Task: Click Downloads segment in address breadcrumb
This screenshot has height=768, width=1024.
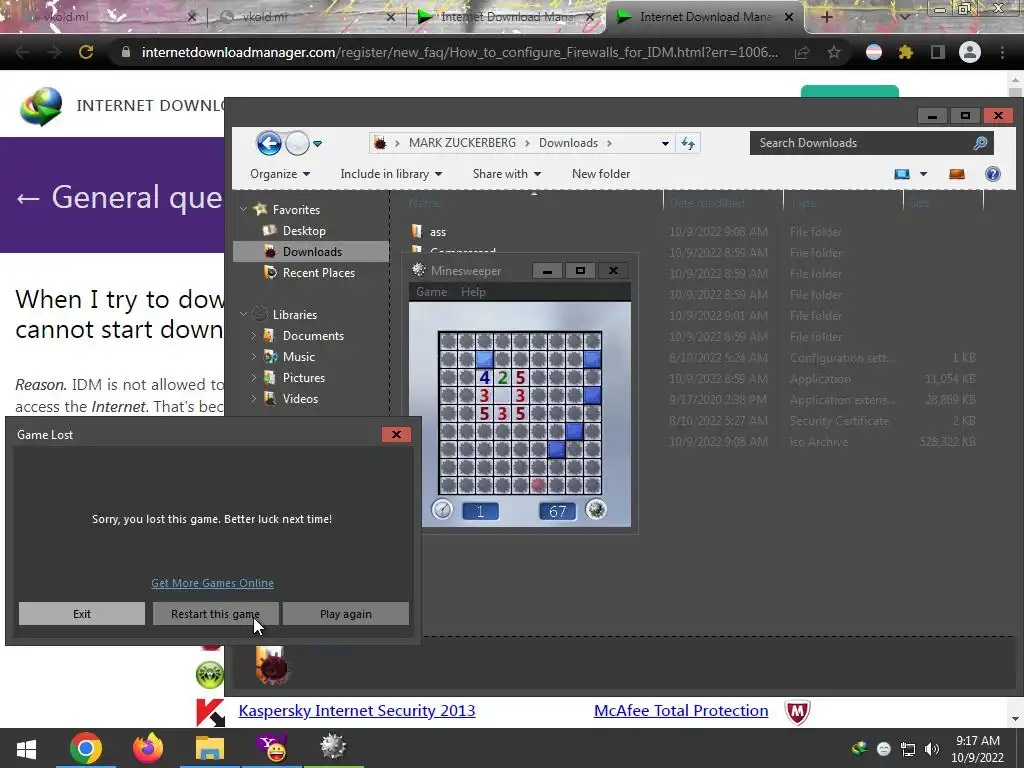Action: 568,143
